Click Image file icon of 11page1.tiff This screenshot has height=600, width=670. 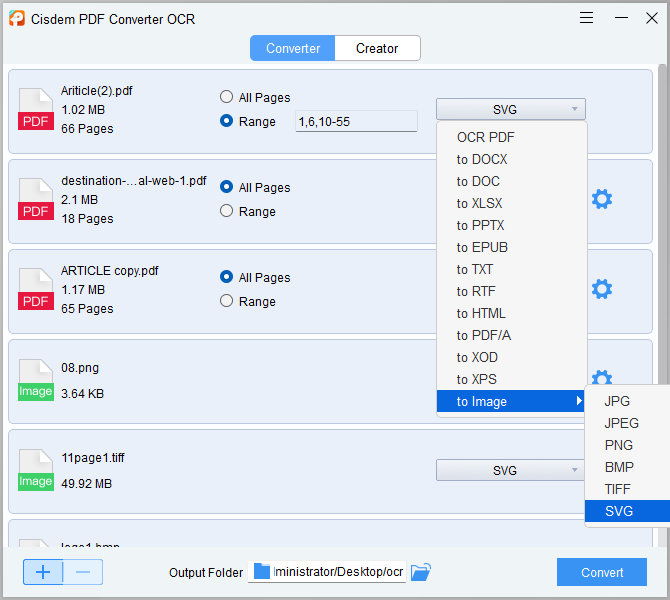click(36, 469)
